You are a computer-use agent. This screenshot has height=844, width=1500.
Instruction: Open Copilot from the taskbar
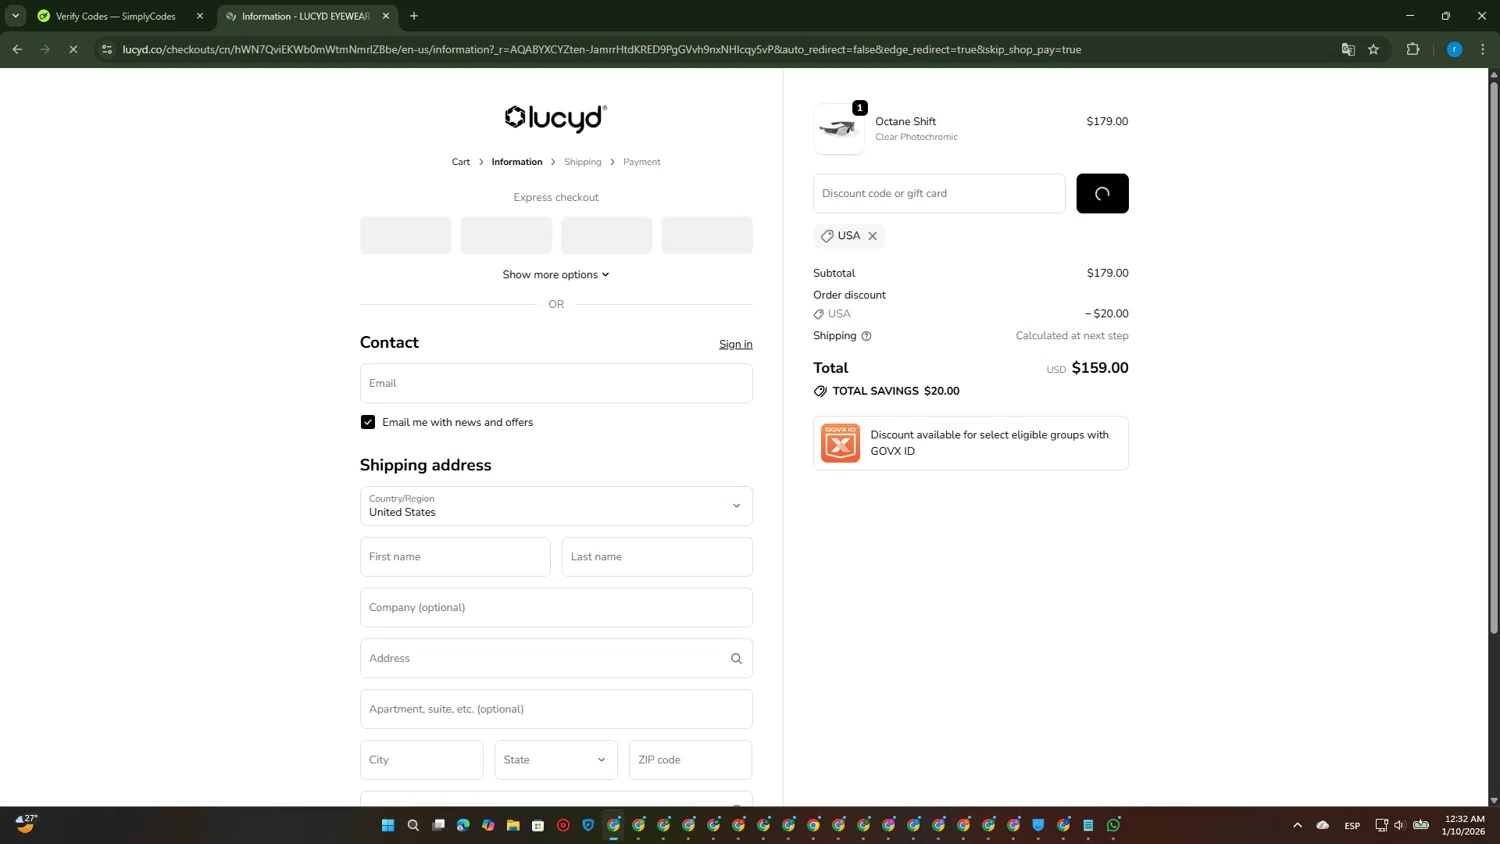(x=488, y=825)
